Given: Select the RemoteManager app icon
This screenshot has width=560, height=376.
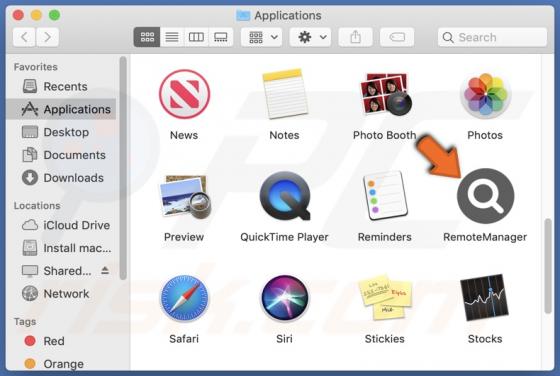Looking at the screenshot, I should pyautogui.click(x=485, y=196).
